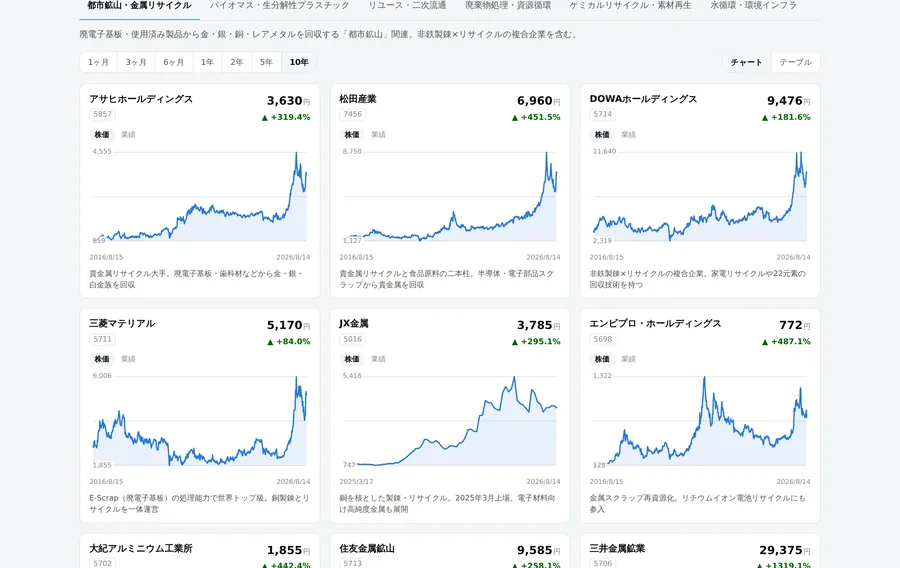The image size is (900, 568).
Task: Switch to チャート view
Action: pos(747,62)
